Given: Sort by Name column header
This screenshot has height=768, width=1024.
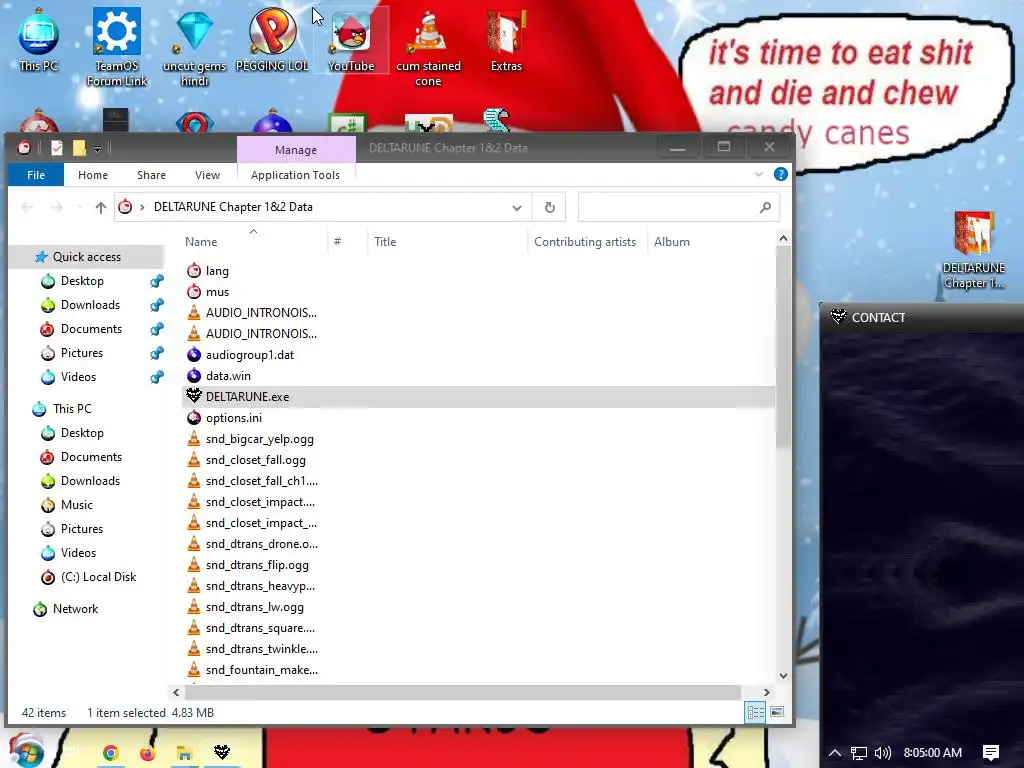Looking at the screenshot, I should click(201, 242).
